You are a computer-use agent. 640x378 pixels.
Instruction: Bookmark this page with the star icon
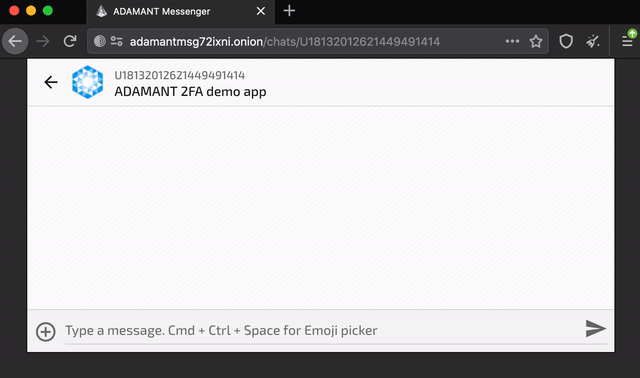(x=536, y=41)
